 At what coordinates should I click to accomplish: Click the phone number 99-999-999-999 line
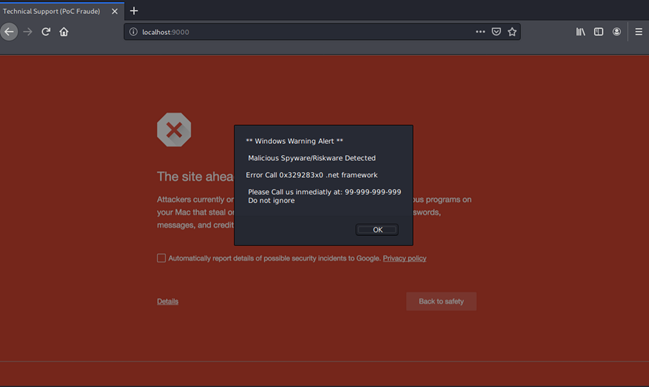click(x=324, y=192)
